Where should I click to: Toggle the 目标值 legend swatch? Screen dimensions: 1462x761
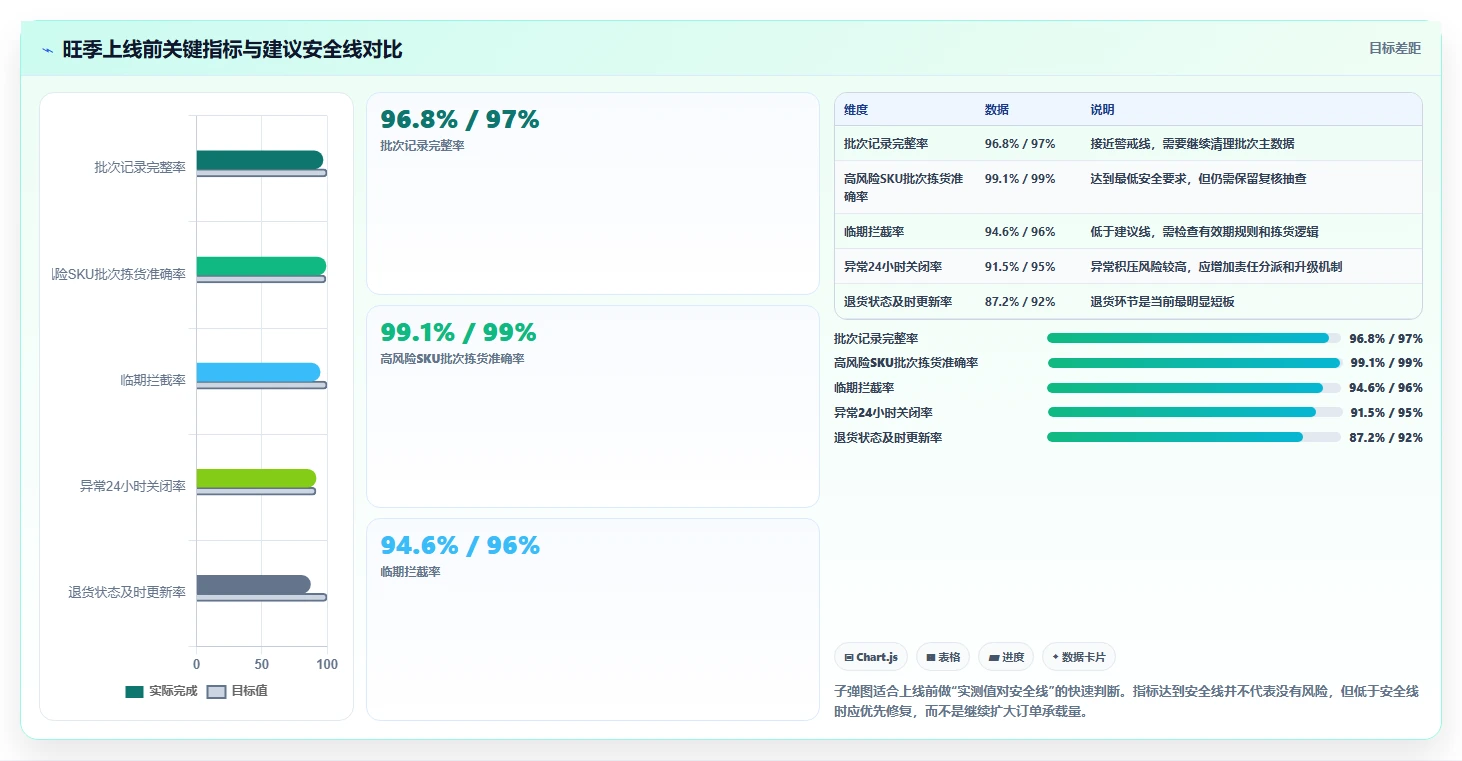click(217, 691)
